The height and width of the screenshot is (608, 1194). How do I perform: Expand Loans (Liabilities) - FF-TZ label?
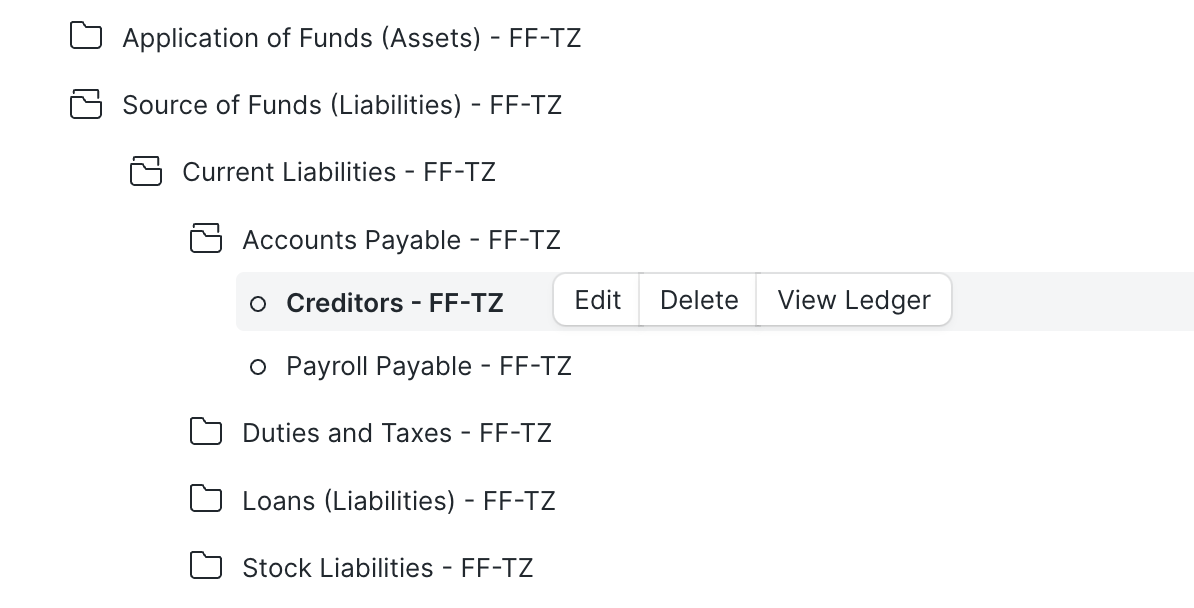(x=399, y=501)
